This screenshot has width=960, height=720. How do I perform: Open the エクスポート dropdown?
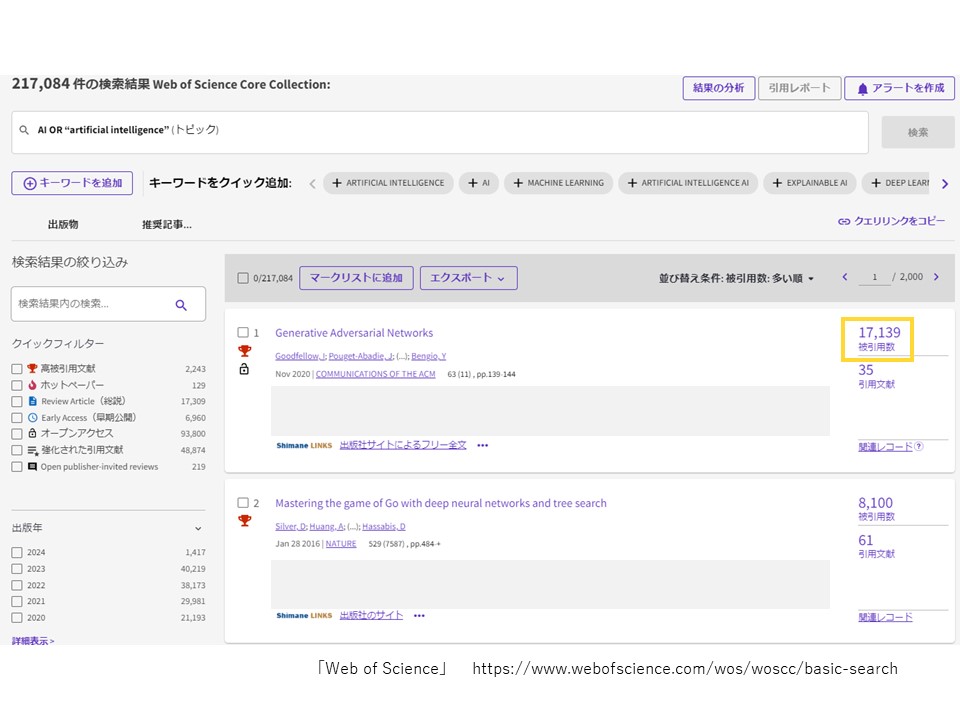coord(468,278)
